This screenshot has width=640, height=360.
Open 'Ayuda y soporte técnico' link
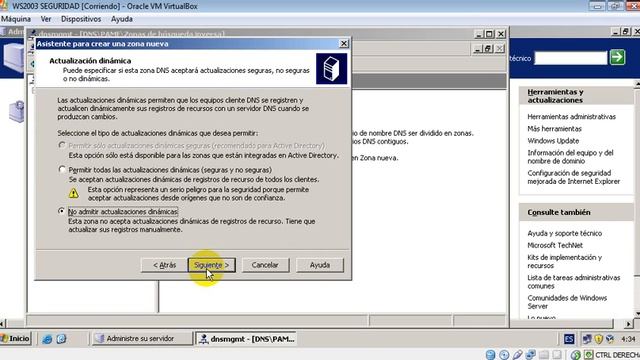coord(564,233)
